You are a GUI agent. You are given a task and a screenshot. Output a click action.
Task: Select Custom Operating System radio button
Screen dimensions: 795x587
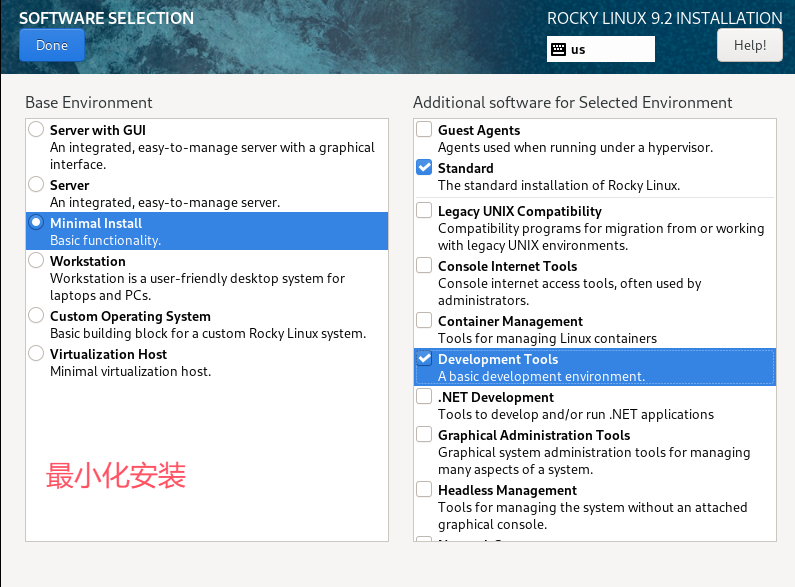[x=36, y=315]
